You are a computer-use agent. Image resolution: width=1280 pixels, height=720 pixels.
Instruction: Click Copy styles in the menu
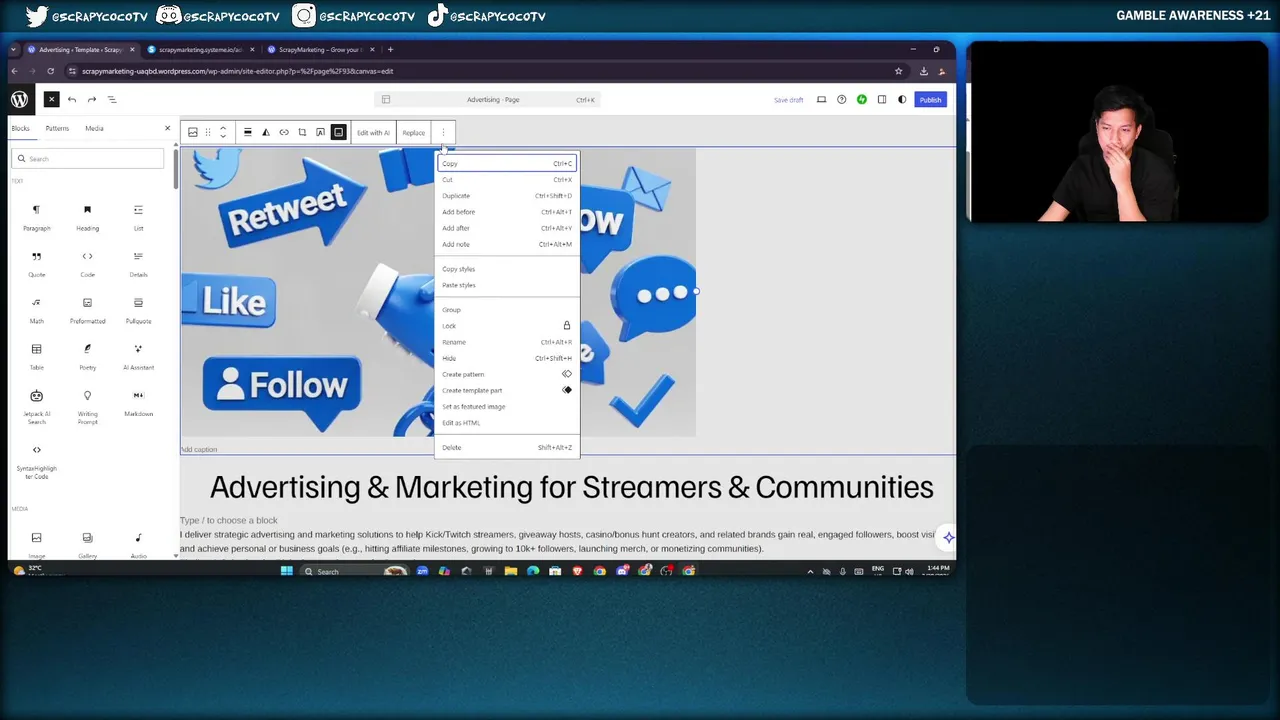(x=507, y=269)
